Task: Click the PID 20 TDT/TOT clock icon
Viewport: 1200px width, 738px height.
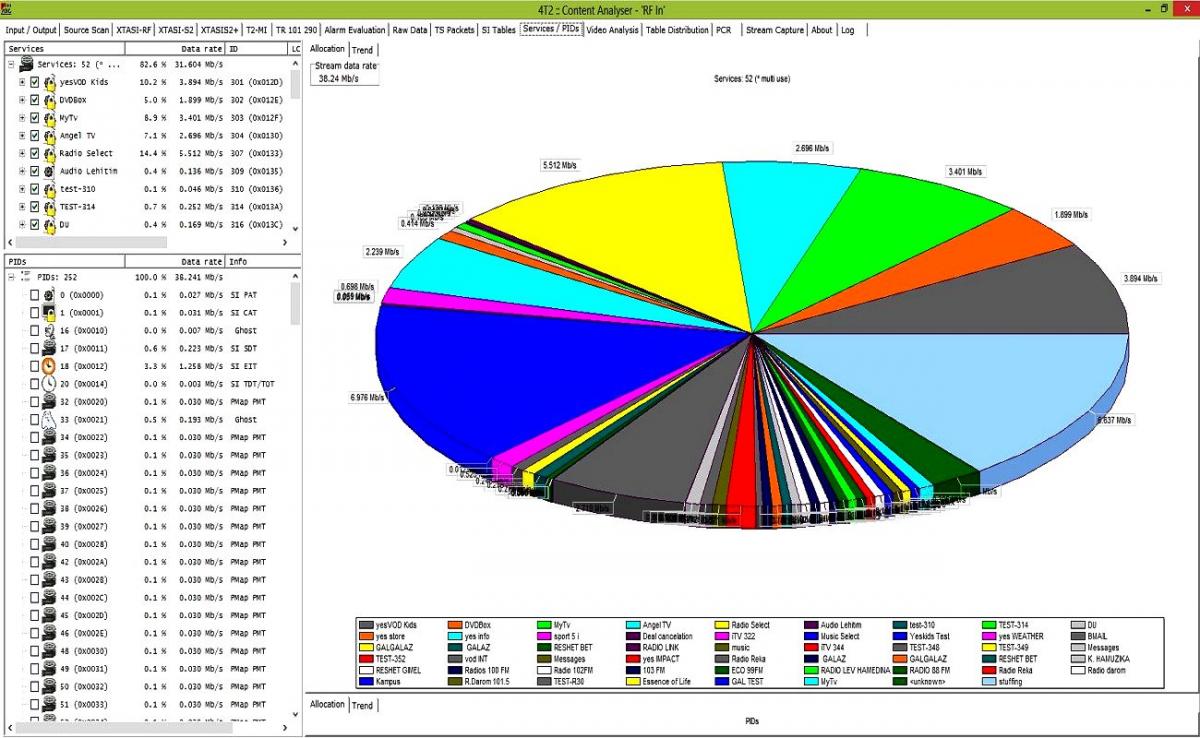Action: 49,384
